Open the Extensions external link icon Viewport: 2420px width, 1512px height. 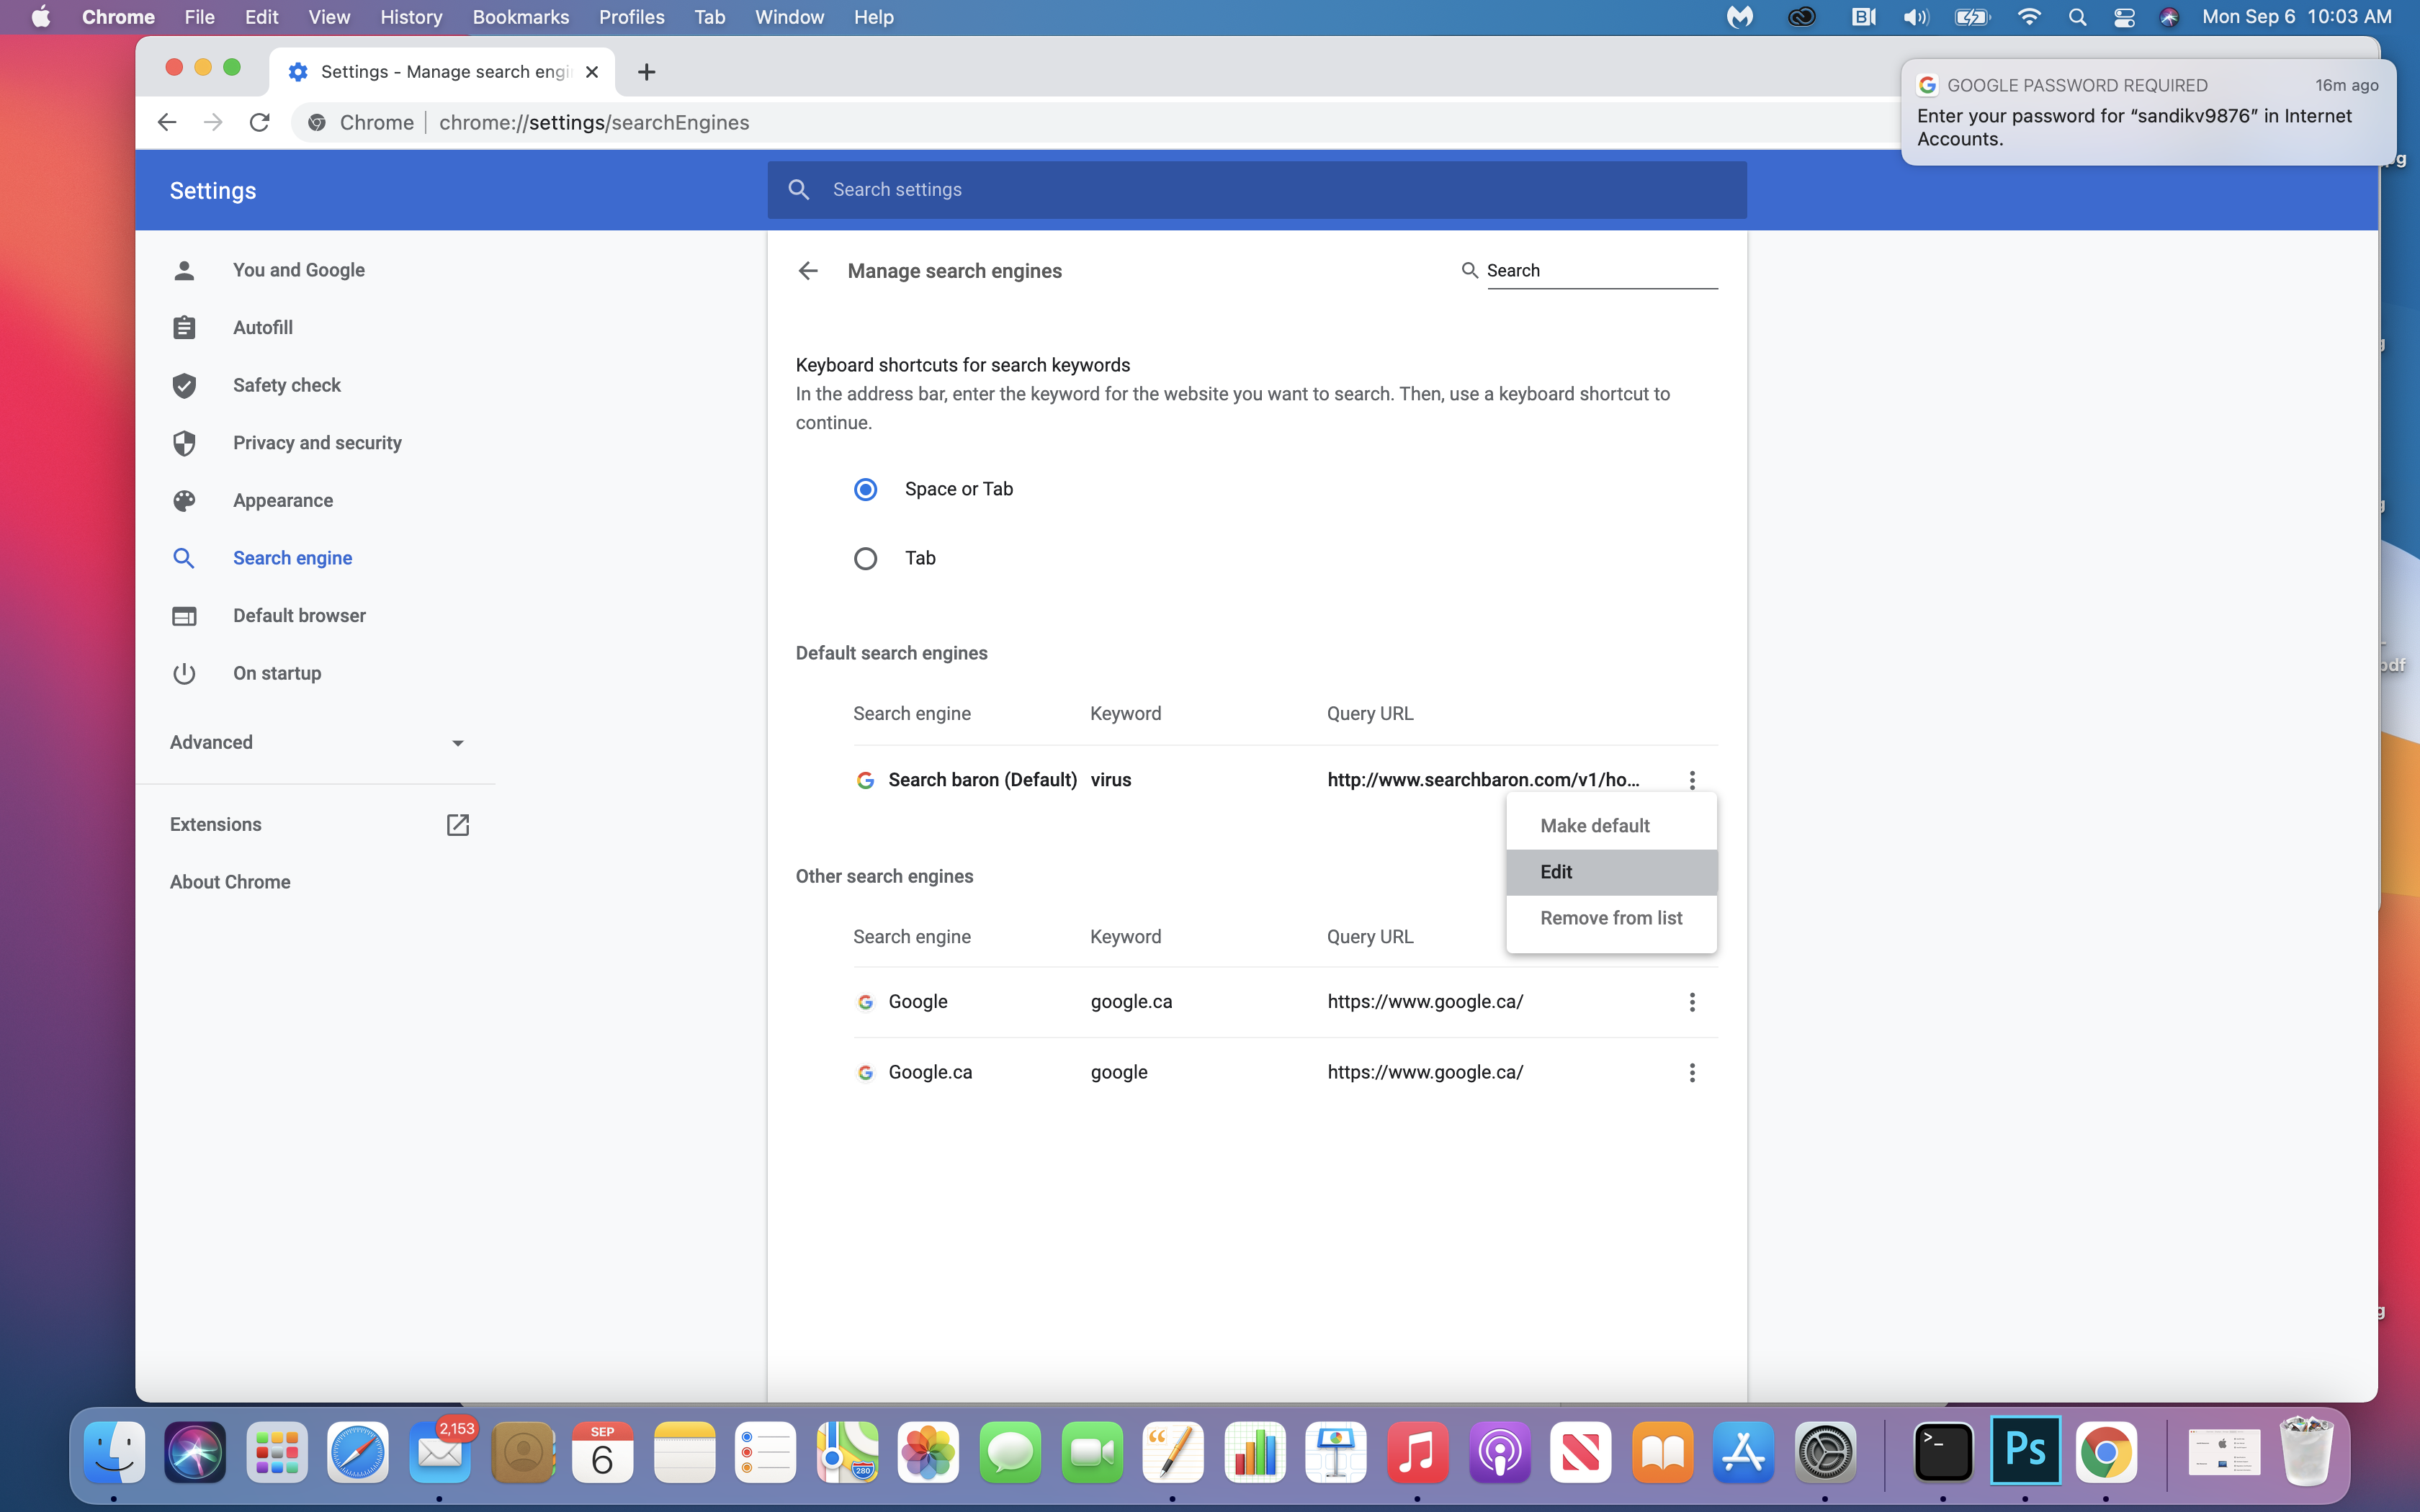[x=457, y=825]
